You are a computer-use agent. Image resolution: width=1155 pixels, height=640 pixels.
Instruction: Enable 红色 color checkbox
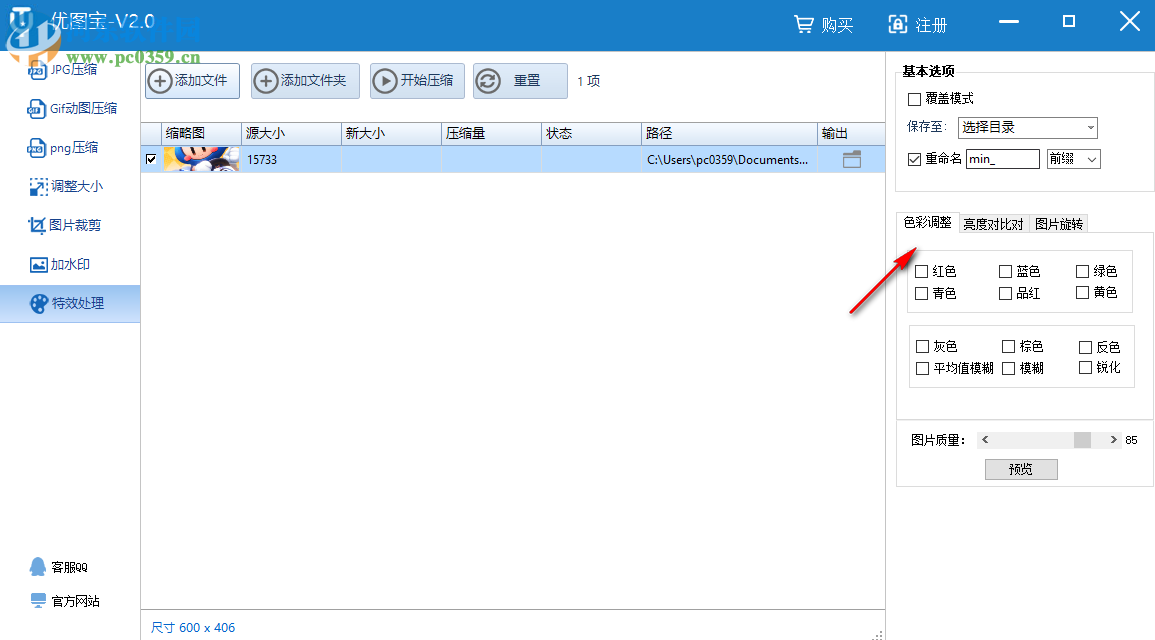[x=921, y=272]
